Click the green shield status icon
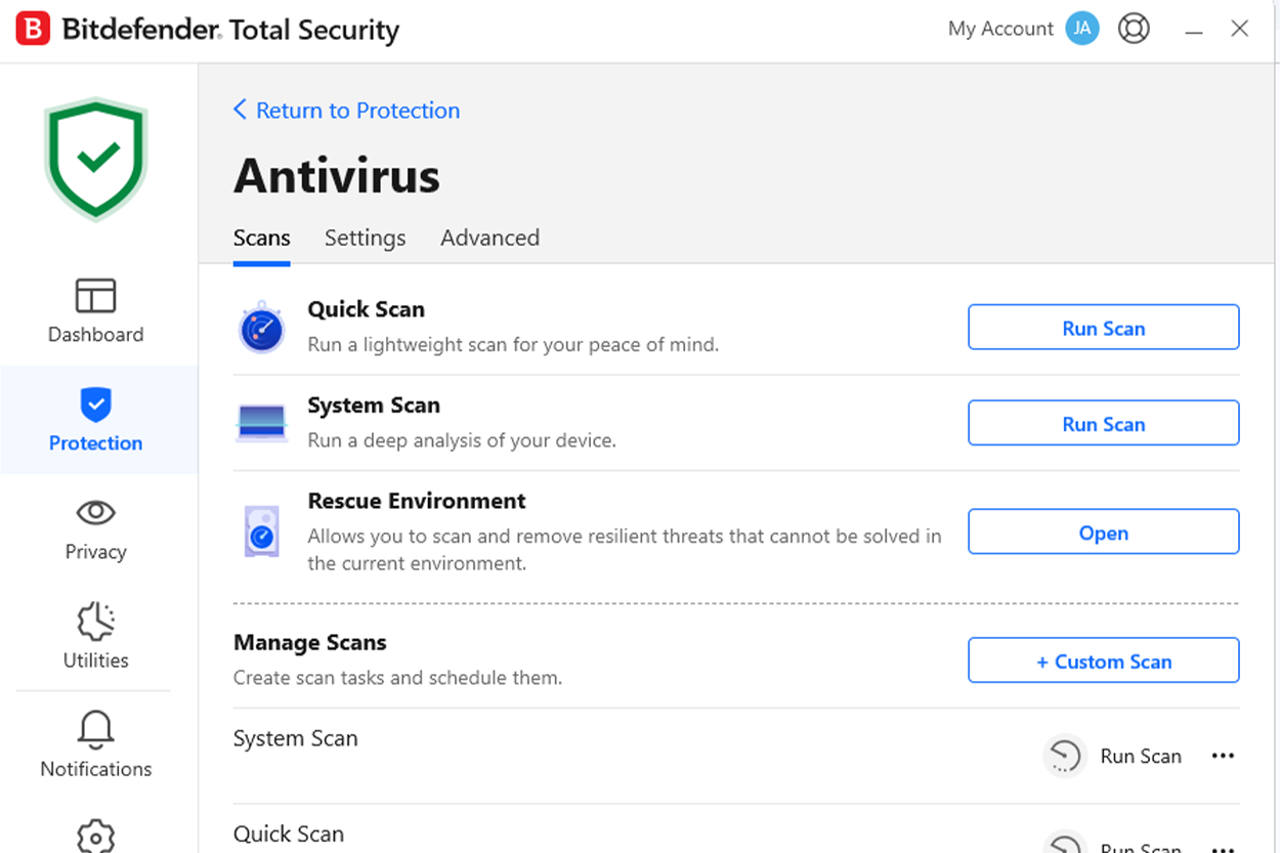1280x853 pixels. pyautogui.click(x=96, y=158)
